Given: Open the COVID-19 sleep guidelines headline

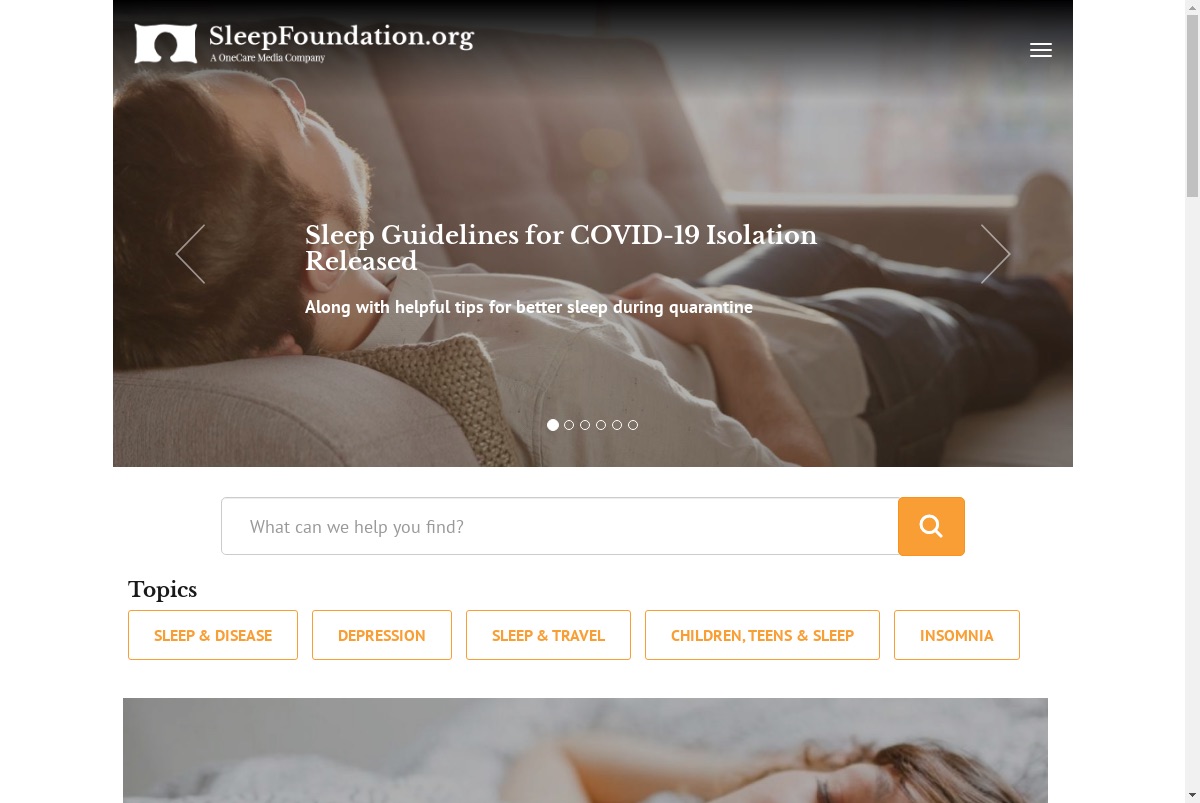Looking at the screenshot, I should tap(561, 248).
